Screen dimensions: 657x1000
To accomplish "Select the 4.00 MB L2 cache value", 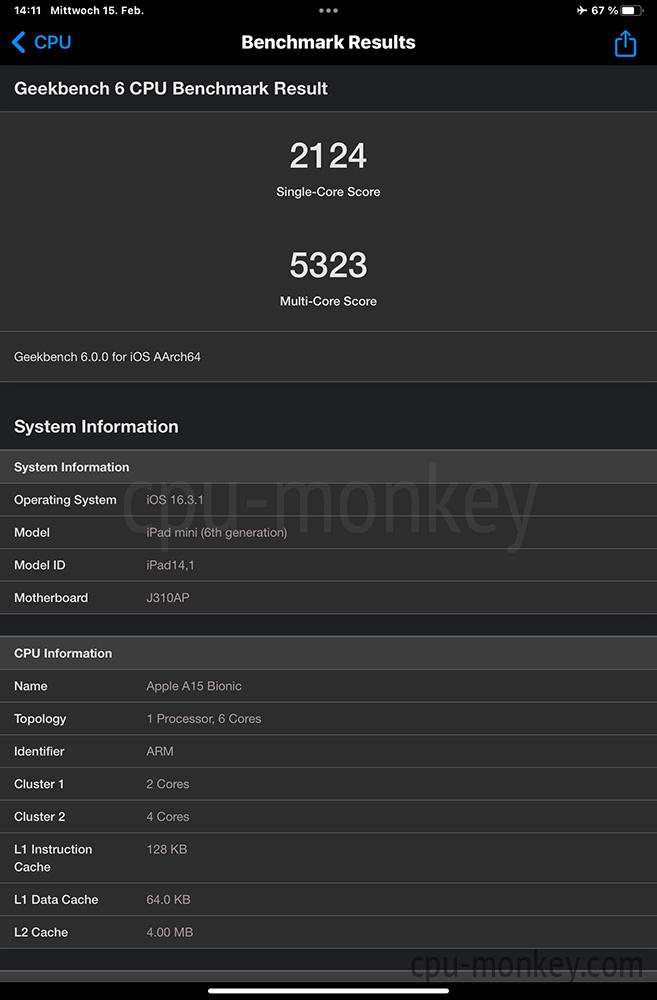I will pyautogui.click(x=170, y=932).
